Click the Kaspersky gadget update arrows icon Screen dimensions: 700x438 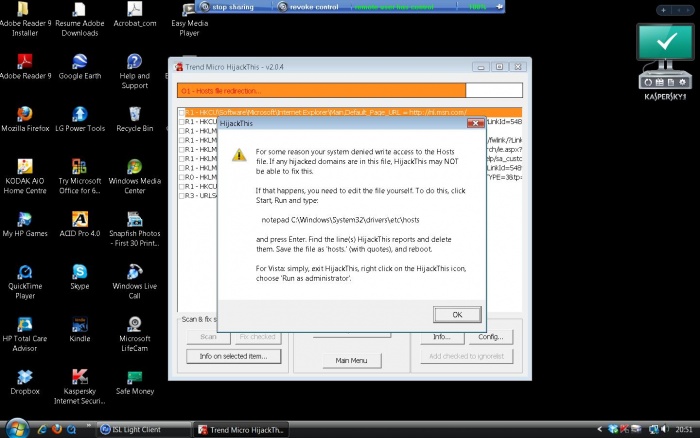click(648, 82)
